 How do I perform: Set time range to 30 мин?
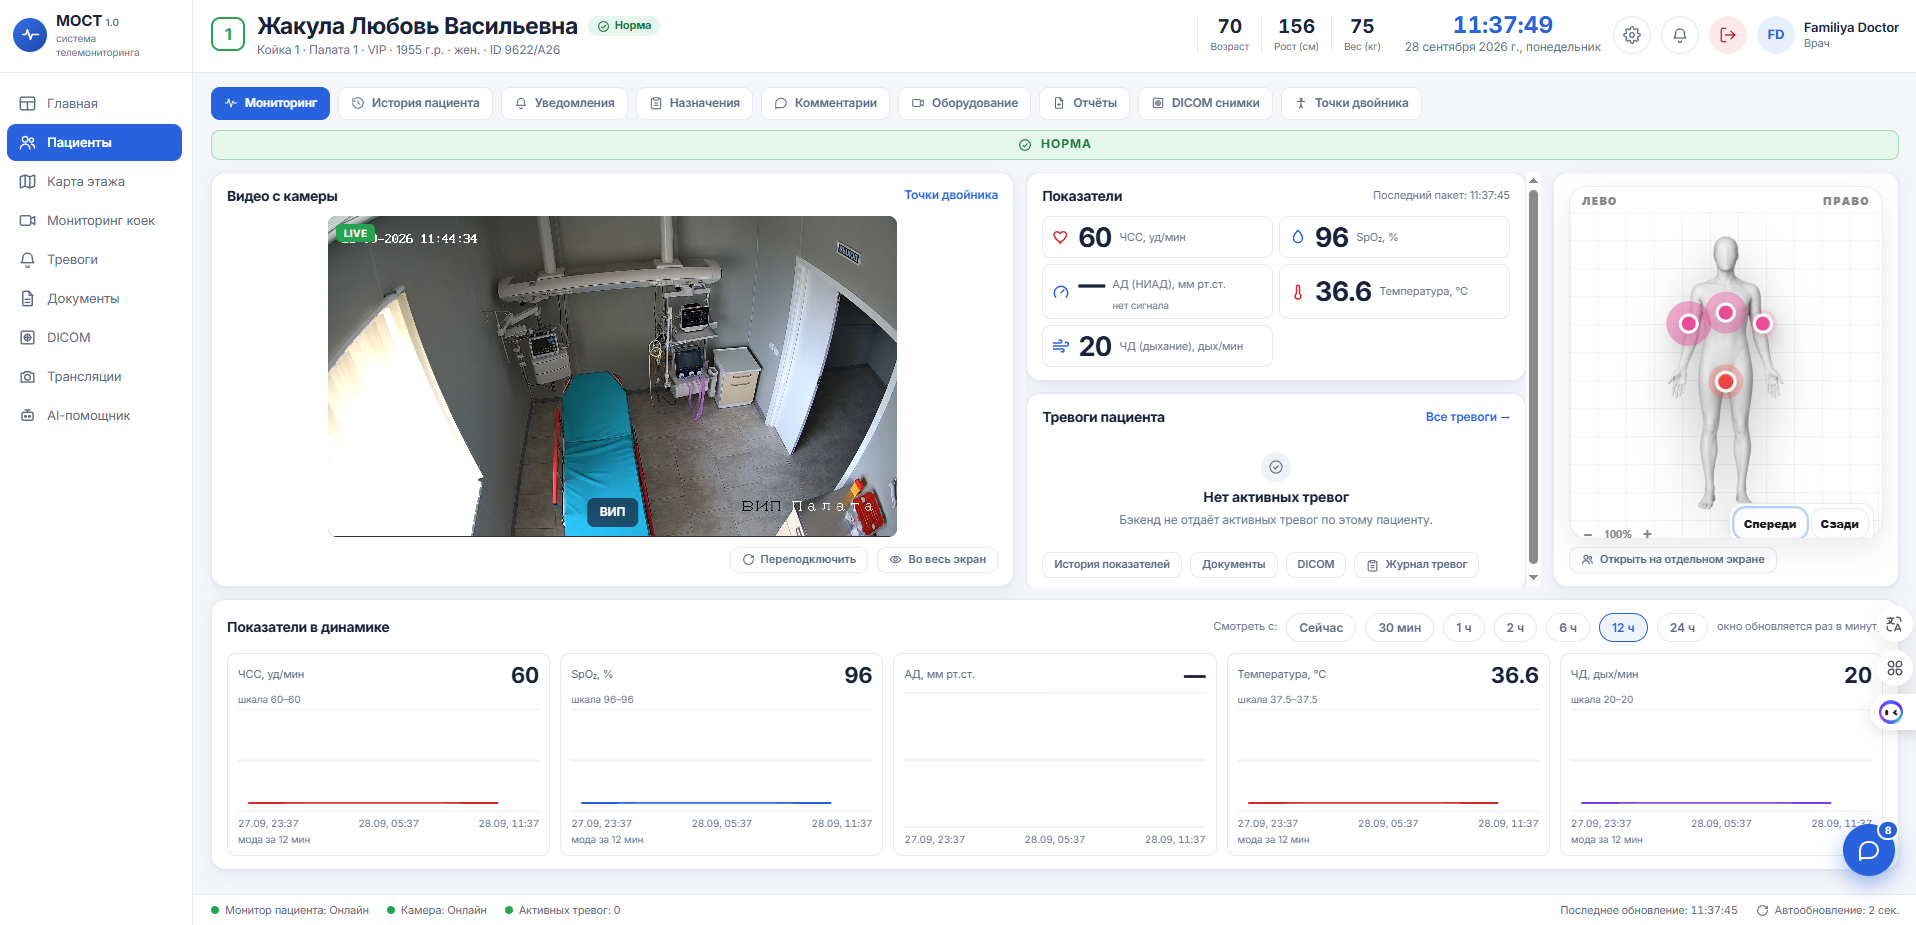click(1399, 627)
